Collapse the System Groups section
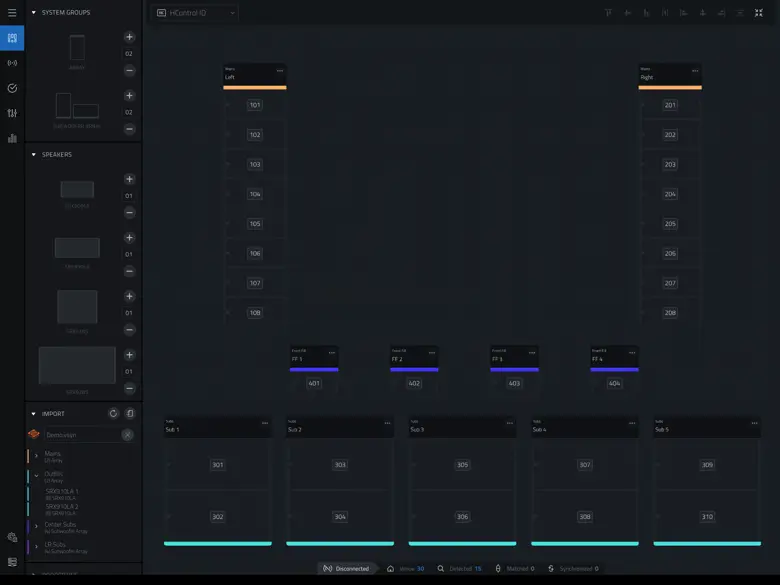 33,13
